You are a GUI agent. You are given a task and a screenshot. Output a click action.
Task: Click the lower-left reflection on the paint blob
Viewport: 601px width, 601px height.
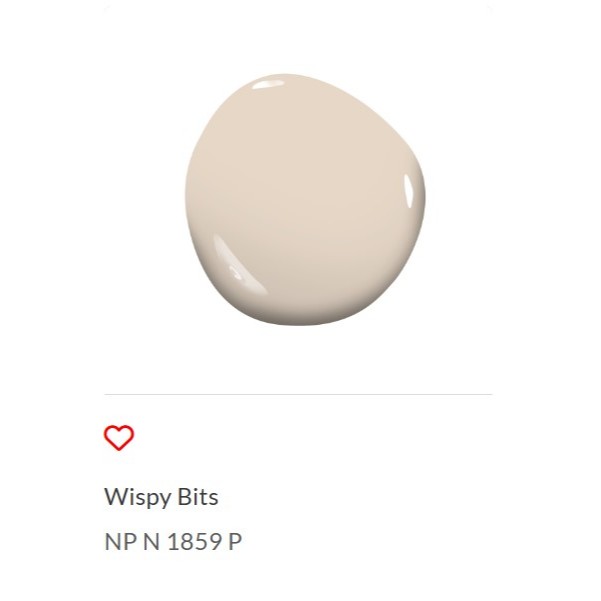[238, 264]
